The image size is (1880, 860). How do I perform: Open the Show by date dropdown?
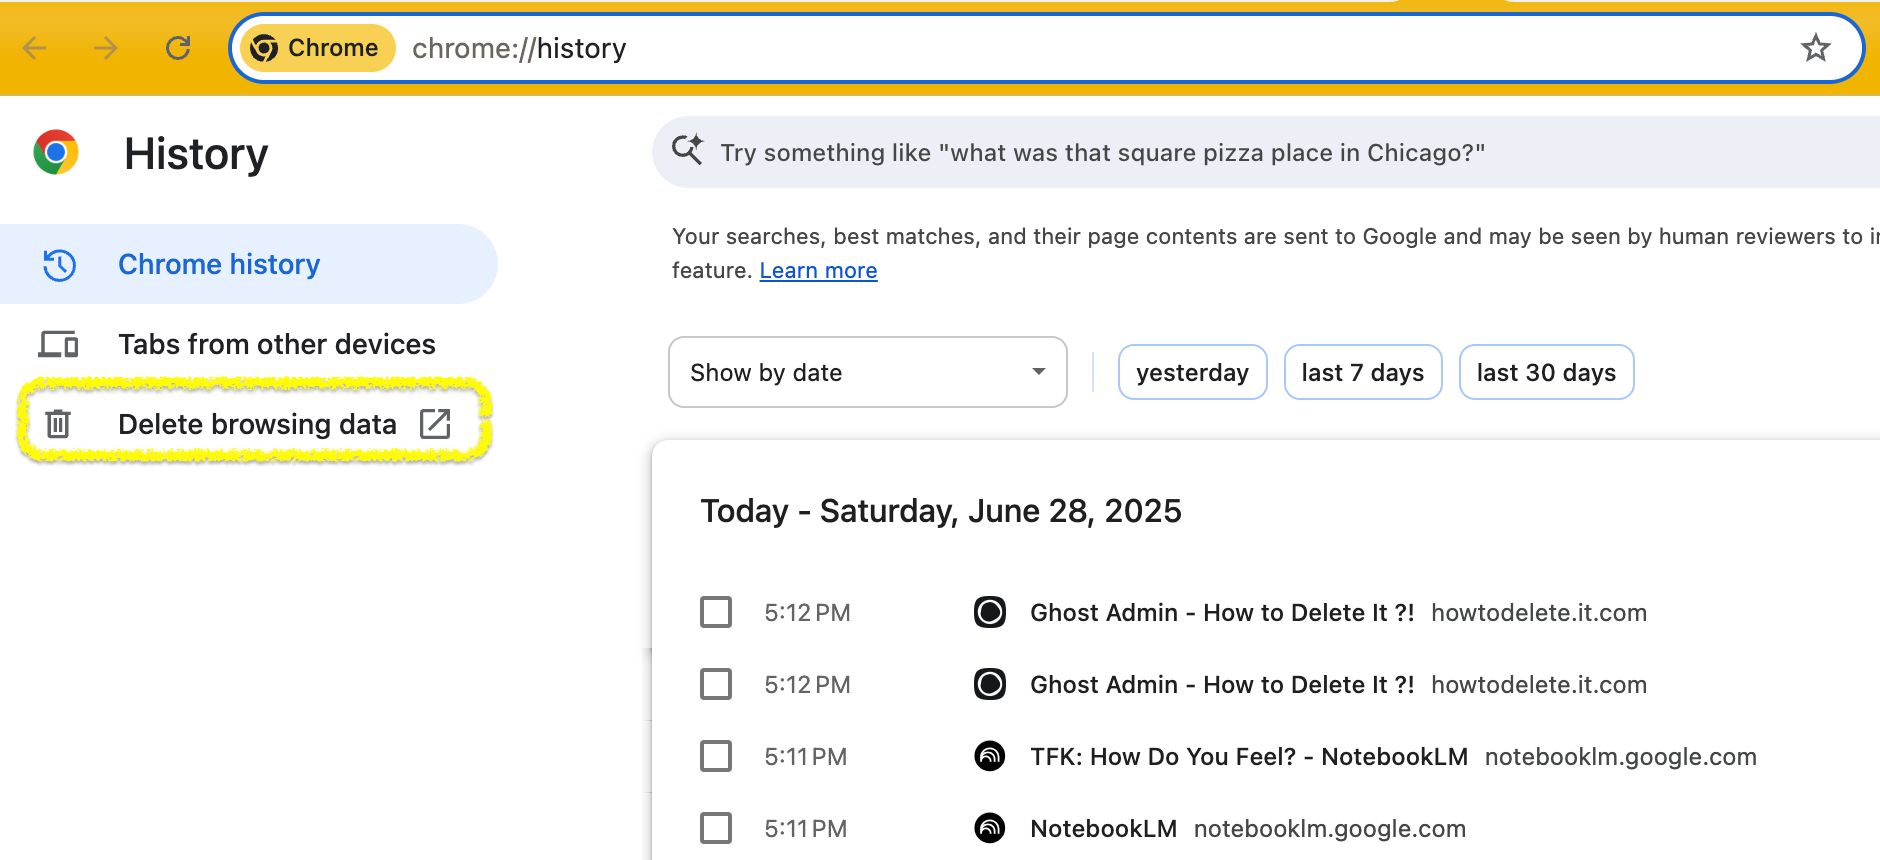tap(867, 372)
